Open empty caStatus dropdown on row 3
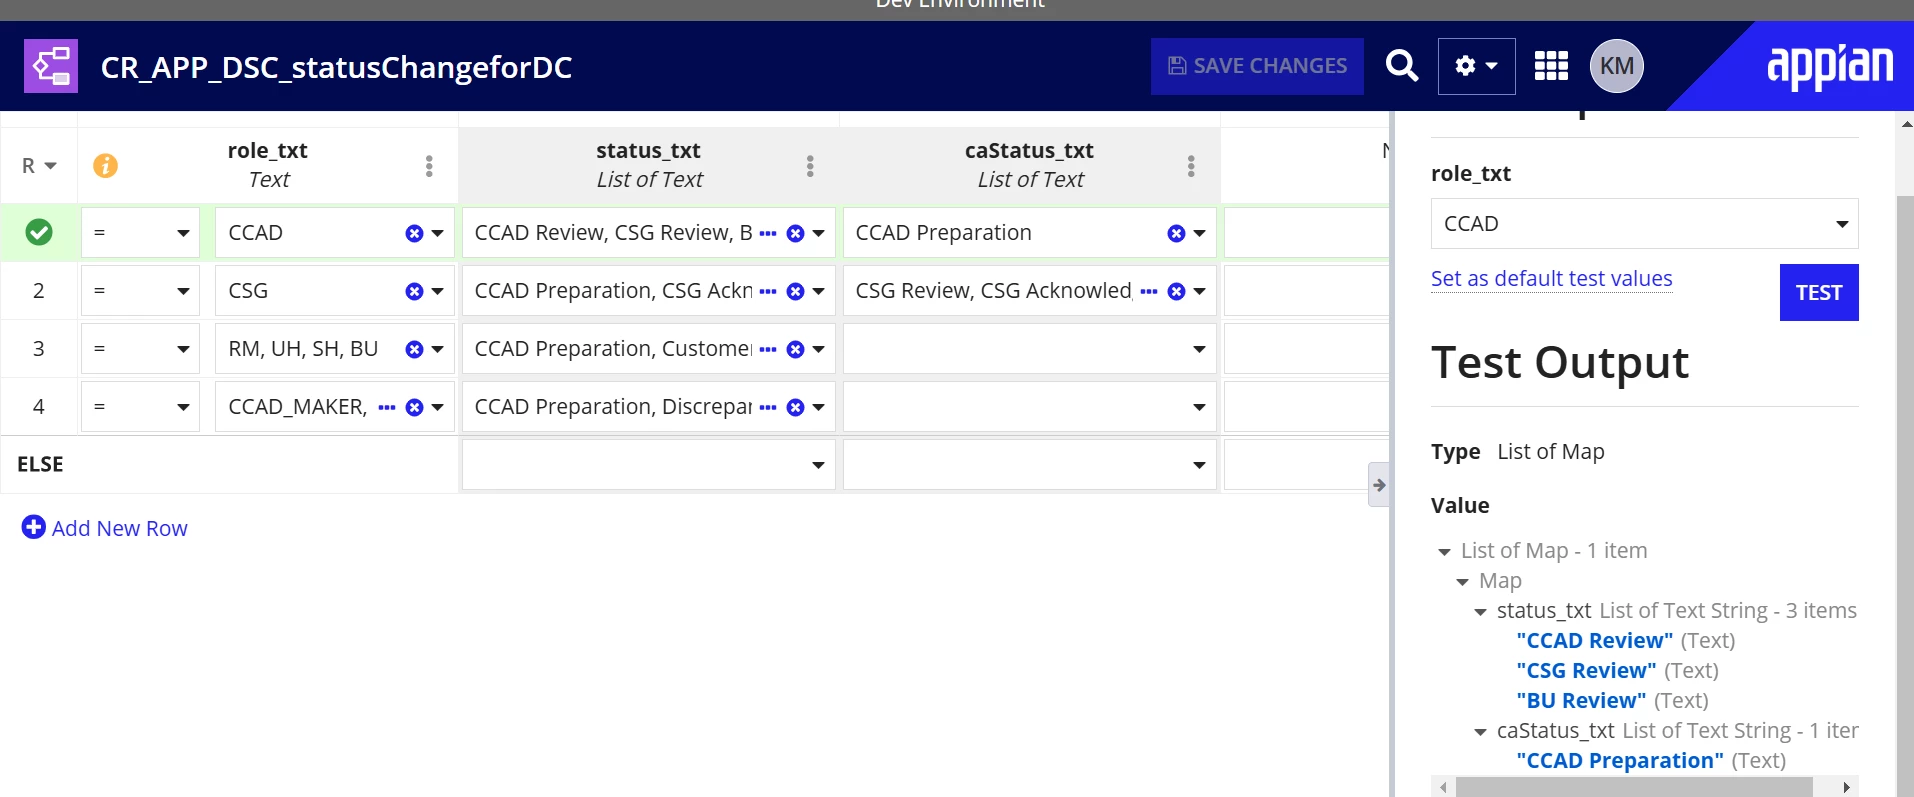Viewport: 1914px width, 797px height. (x=1029, y=349)
